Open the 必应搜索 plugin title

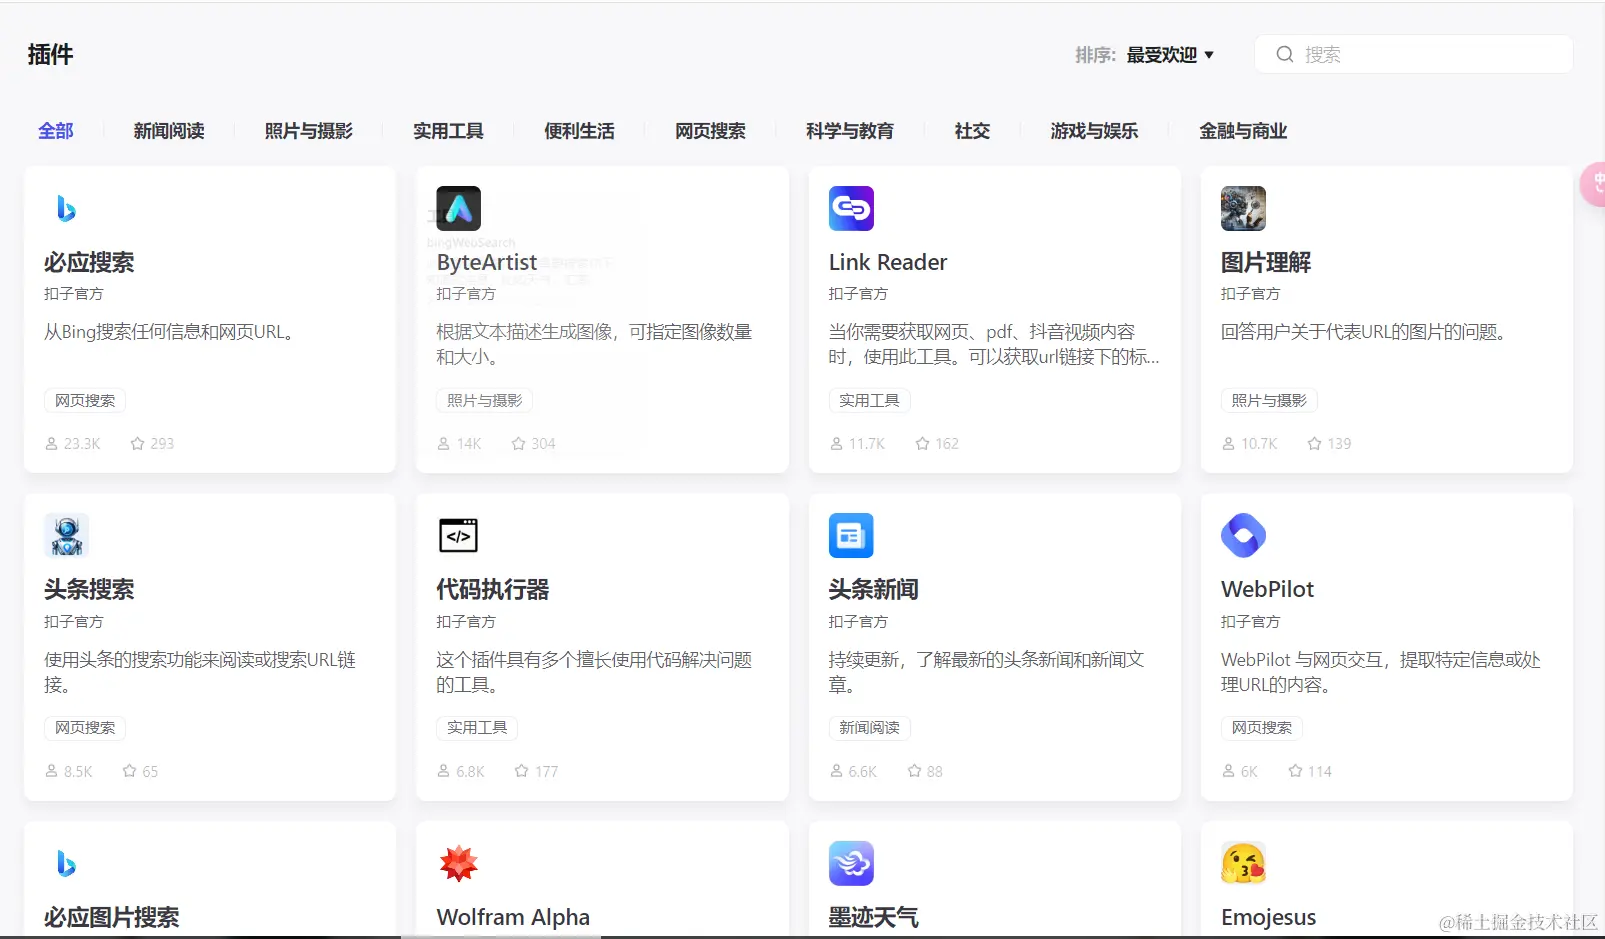click(x=89, y=262)
